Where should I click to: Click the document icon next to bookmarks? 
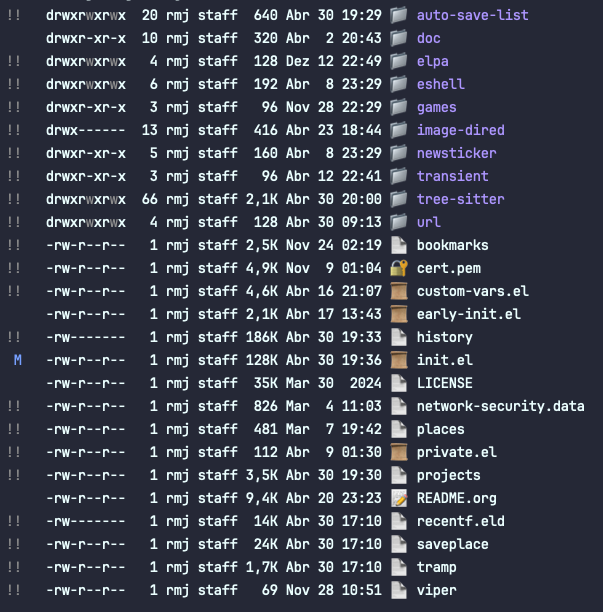pos(398,245)
